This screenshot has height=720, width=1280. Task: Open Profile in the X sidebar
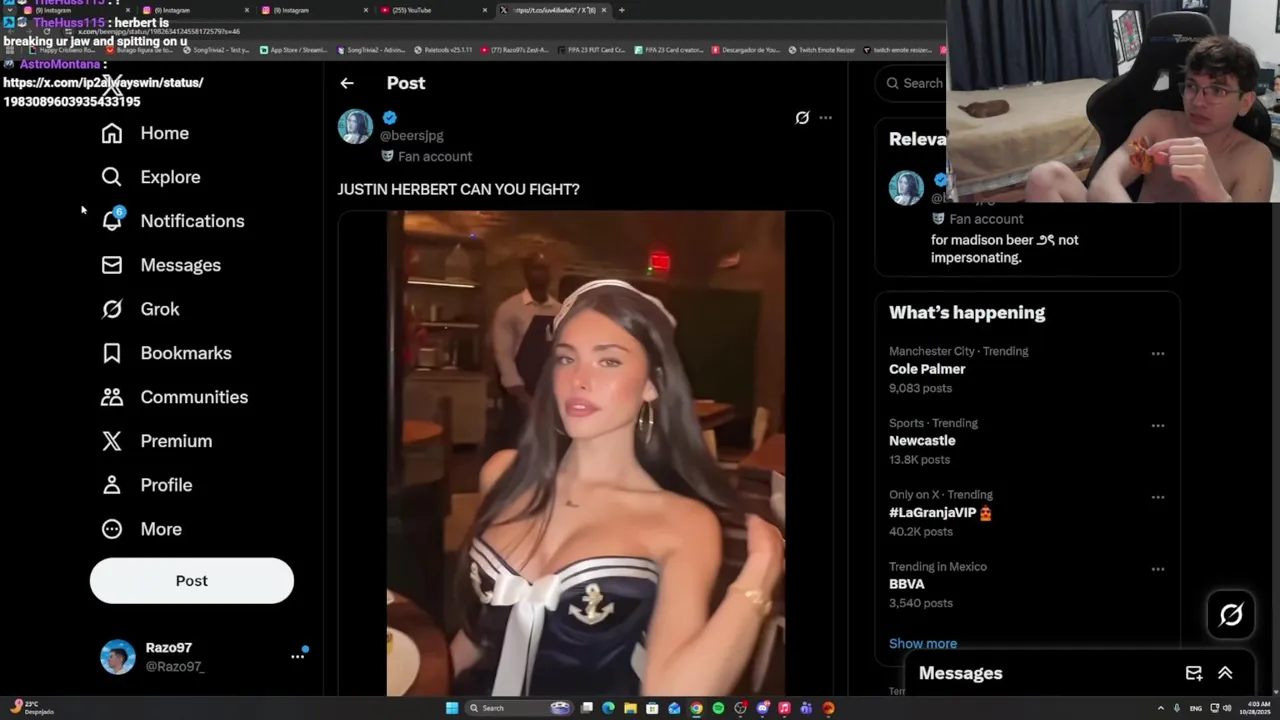(147, 485)
